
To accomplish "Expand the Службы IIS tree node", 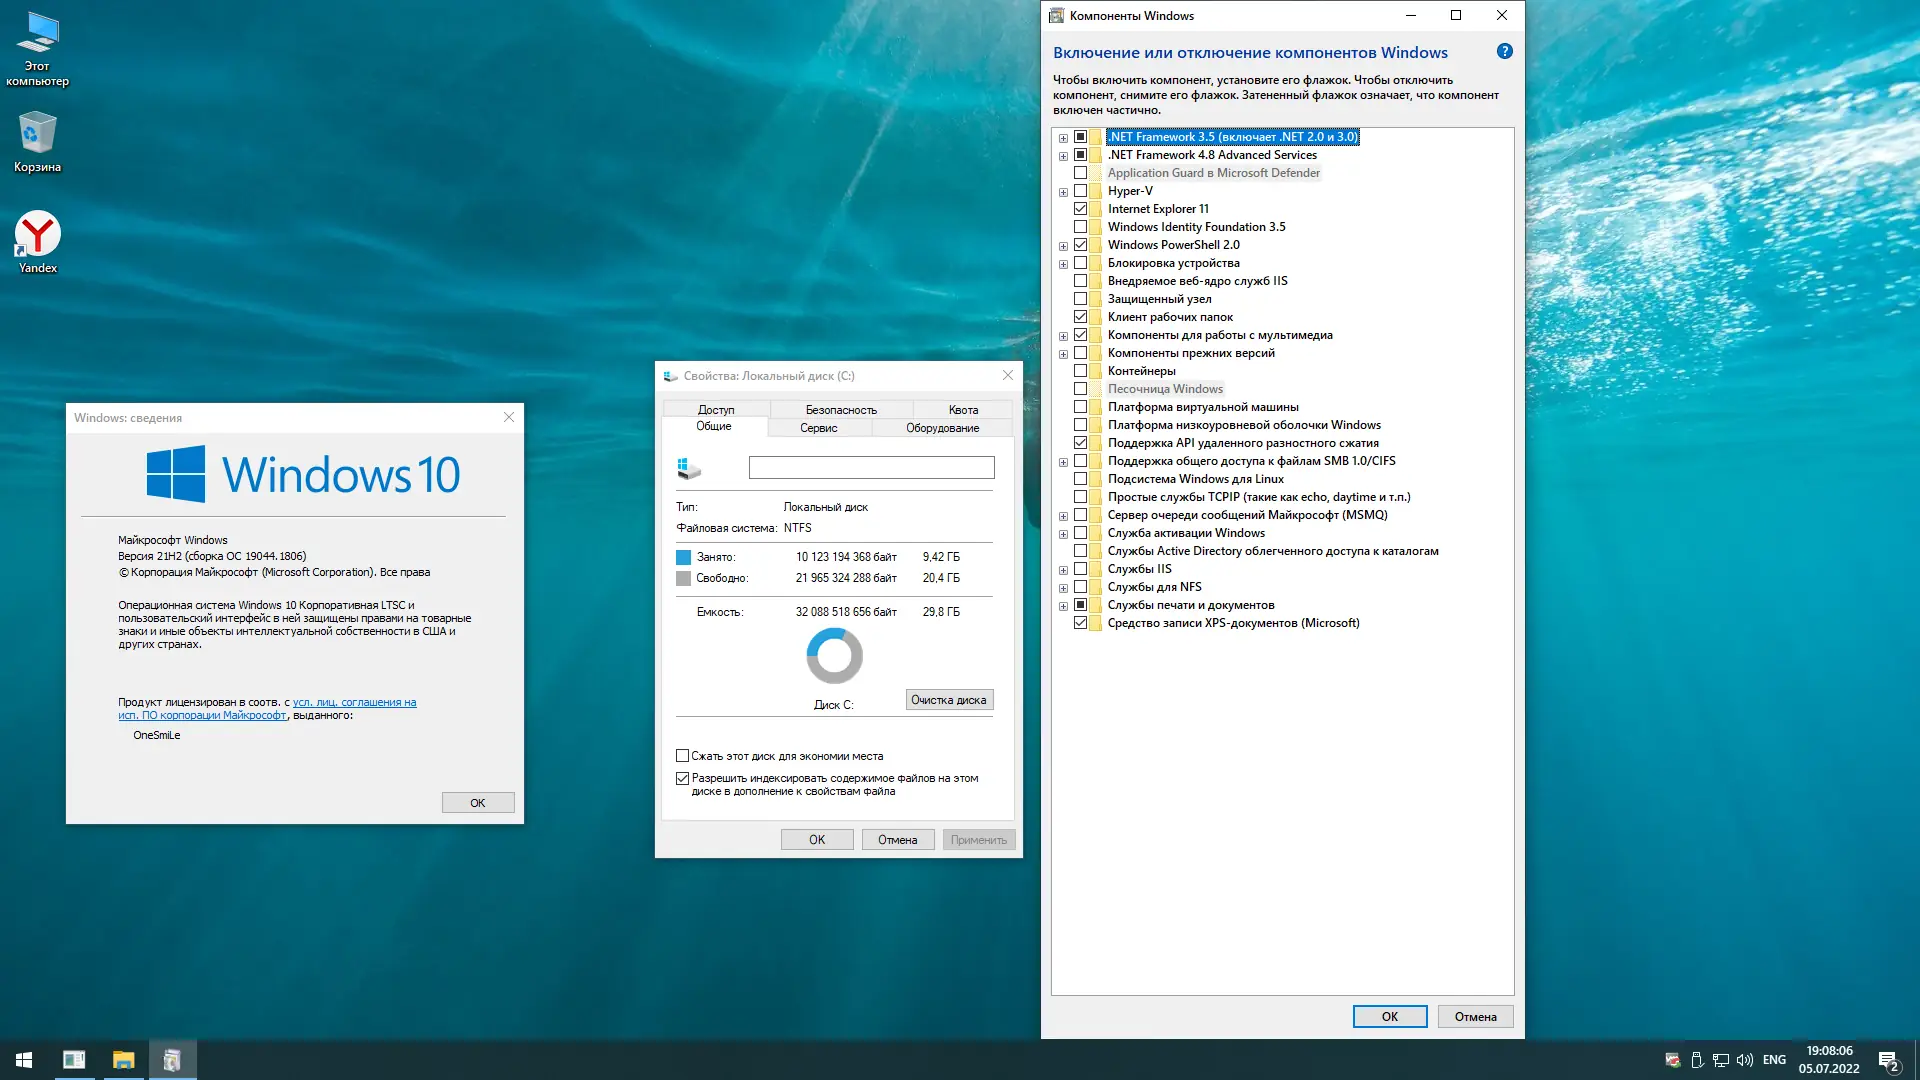I will (1063, 570).
